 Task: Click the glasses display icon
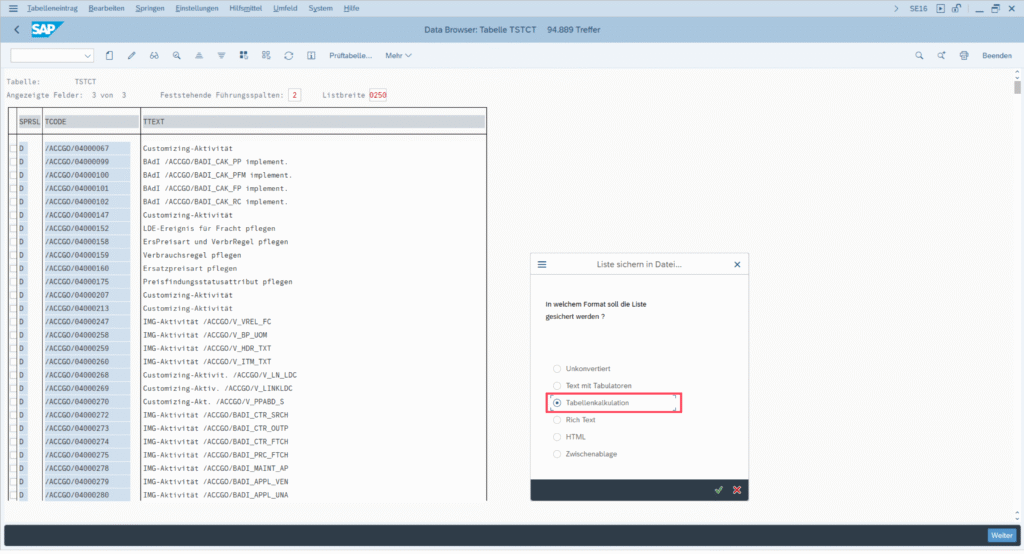154,56
